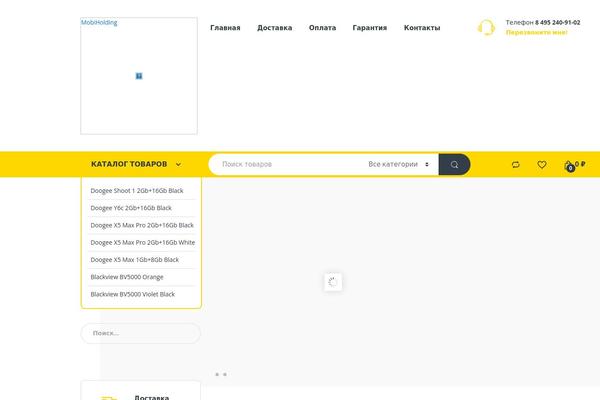
Task: Click the magnifier search button
Action: point(454,164)
